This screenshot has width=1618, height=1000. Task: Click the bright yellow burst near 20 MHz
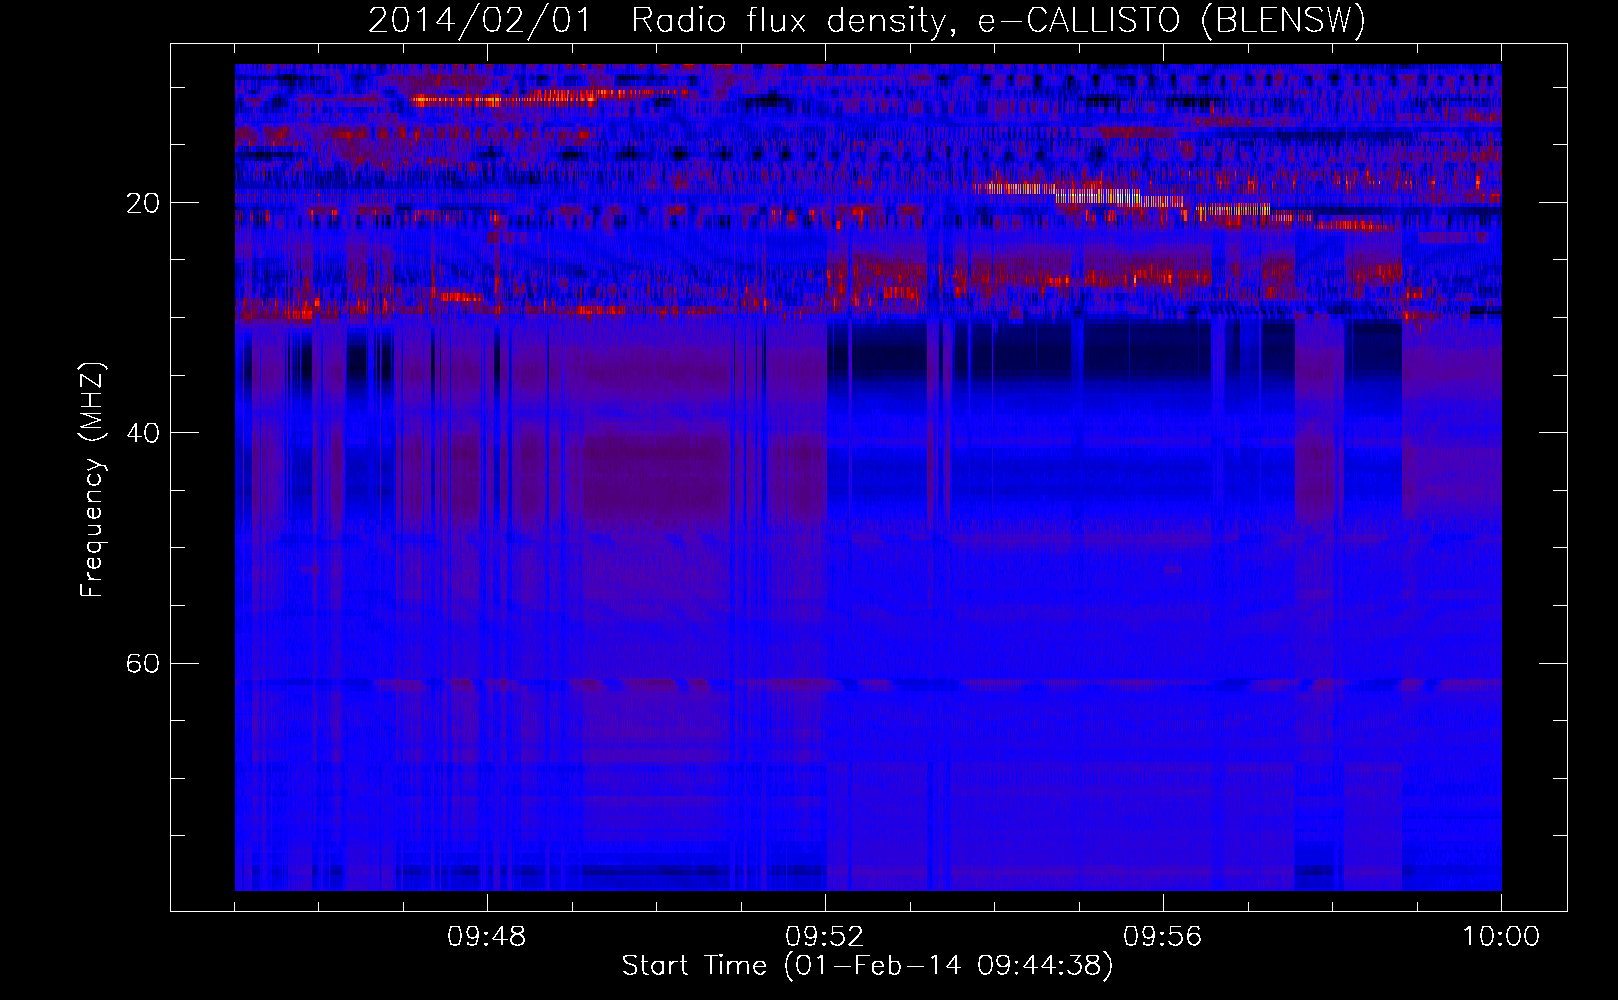1120,197
